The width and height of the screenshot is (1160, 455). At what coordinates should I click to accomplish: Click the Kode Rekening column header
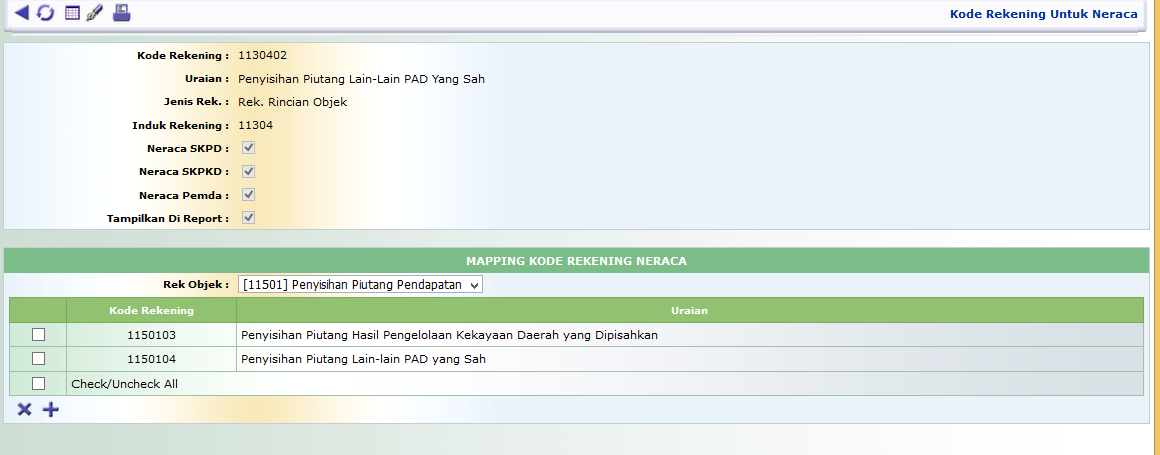(151, 310)
